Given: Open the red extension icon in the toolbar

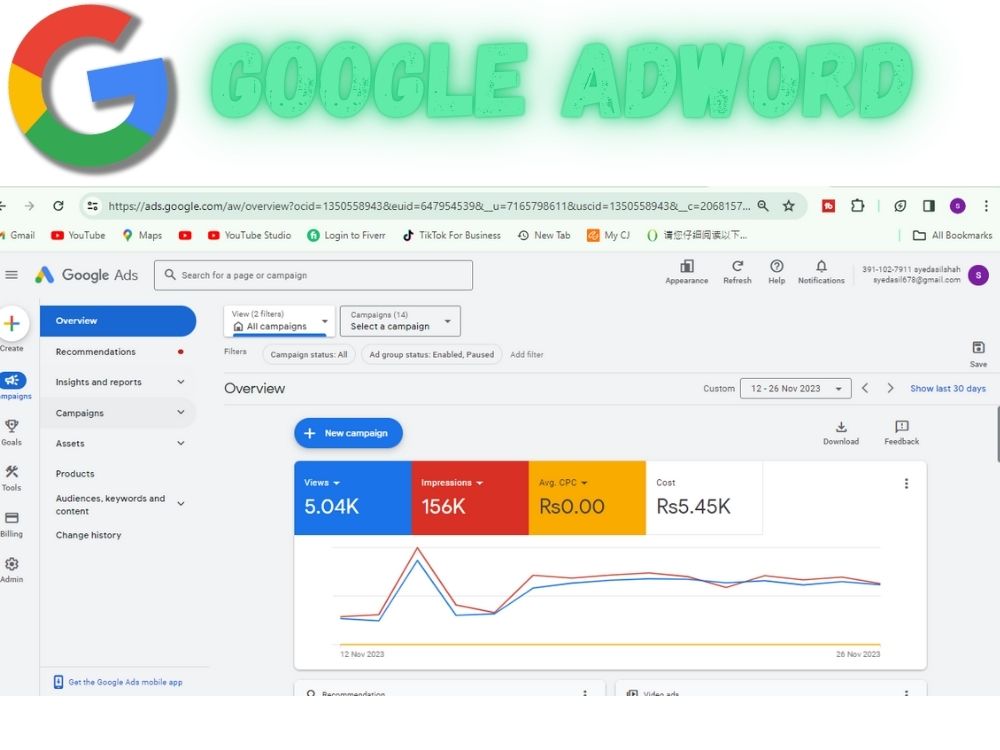Looking at the screenshot, I should click(828, 205).
